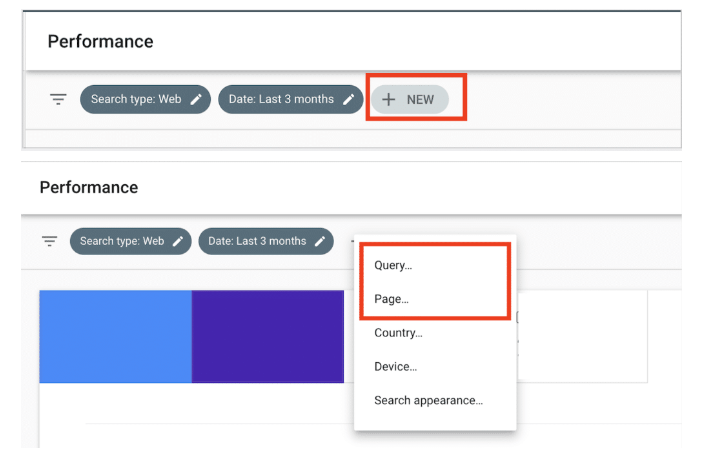Viewport: 715px width, 455px height.
Task: Click the filter lines icon in top Performance panel
Action: (x=58, y=99)
